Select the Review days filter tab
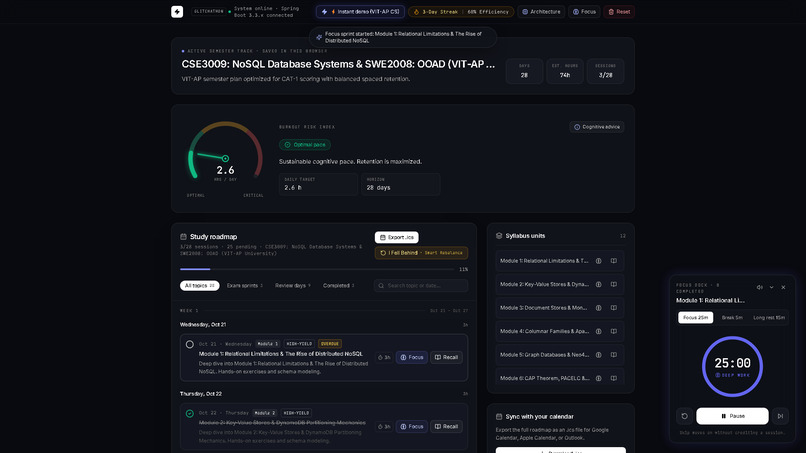 (x=292, y=285)
